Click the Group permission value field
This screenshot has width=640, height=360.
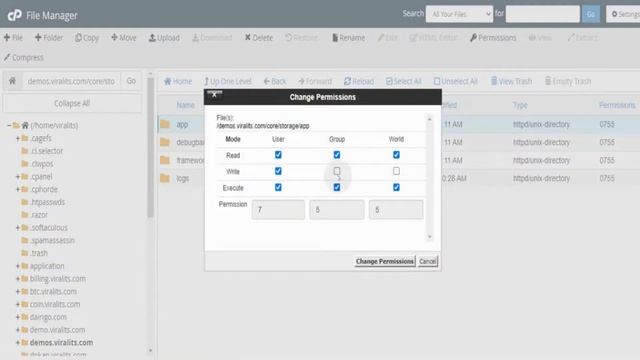click(337, 210)
